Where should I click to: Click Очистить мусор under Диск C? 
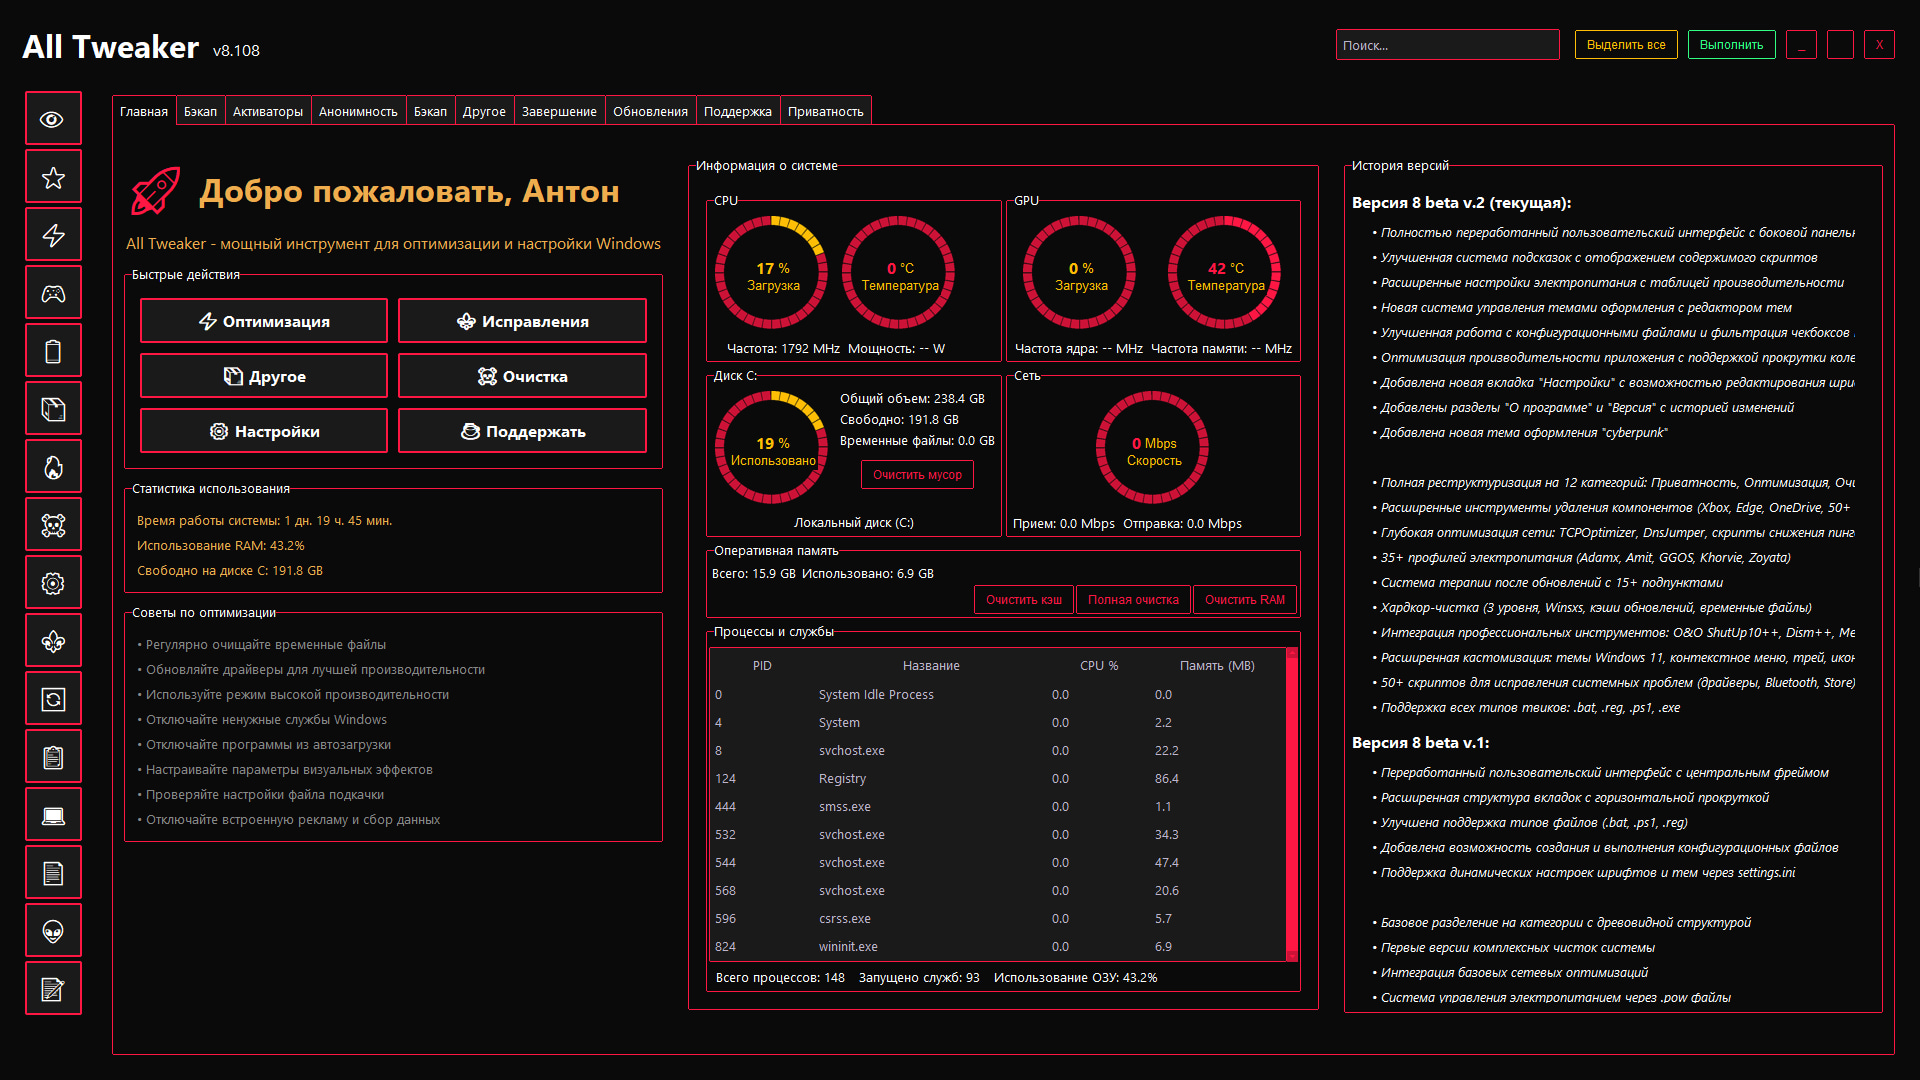(916, 474)
